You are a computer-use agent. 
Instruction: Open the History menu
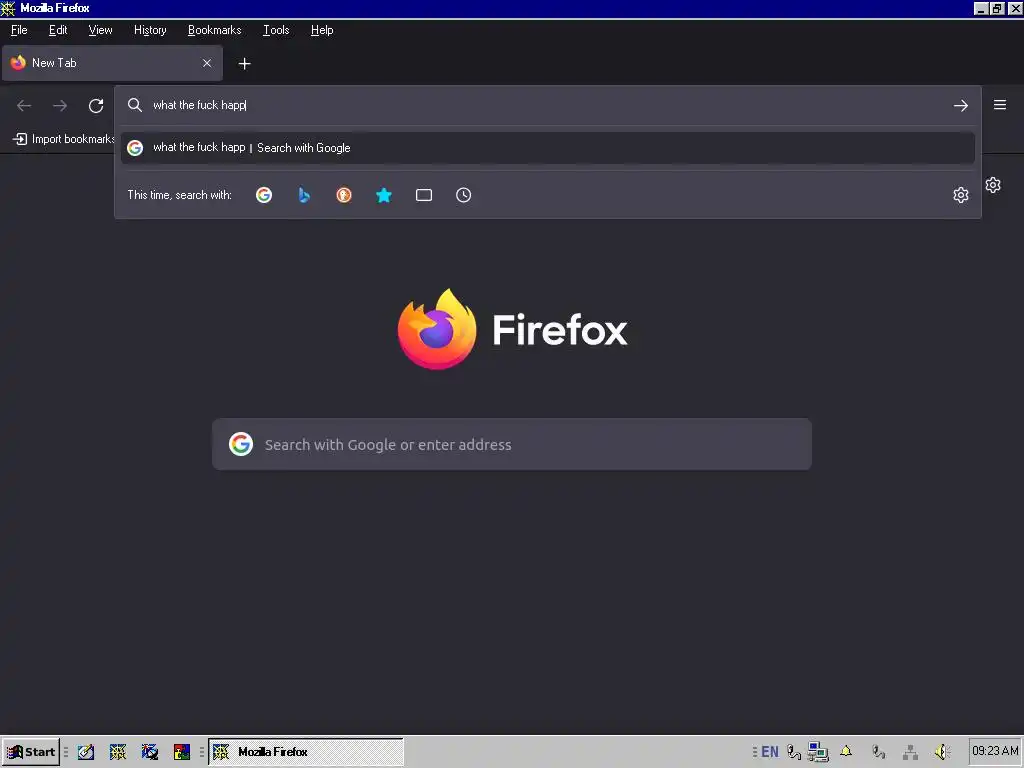[x=150, y=30]
